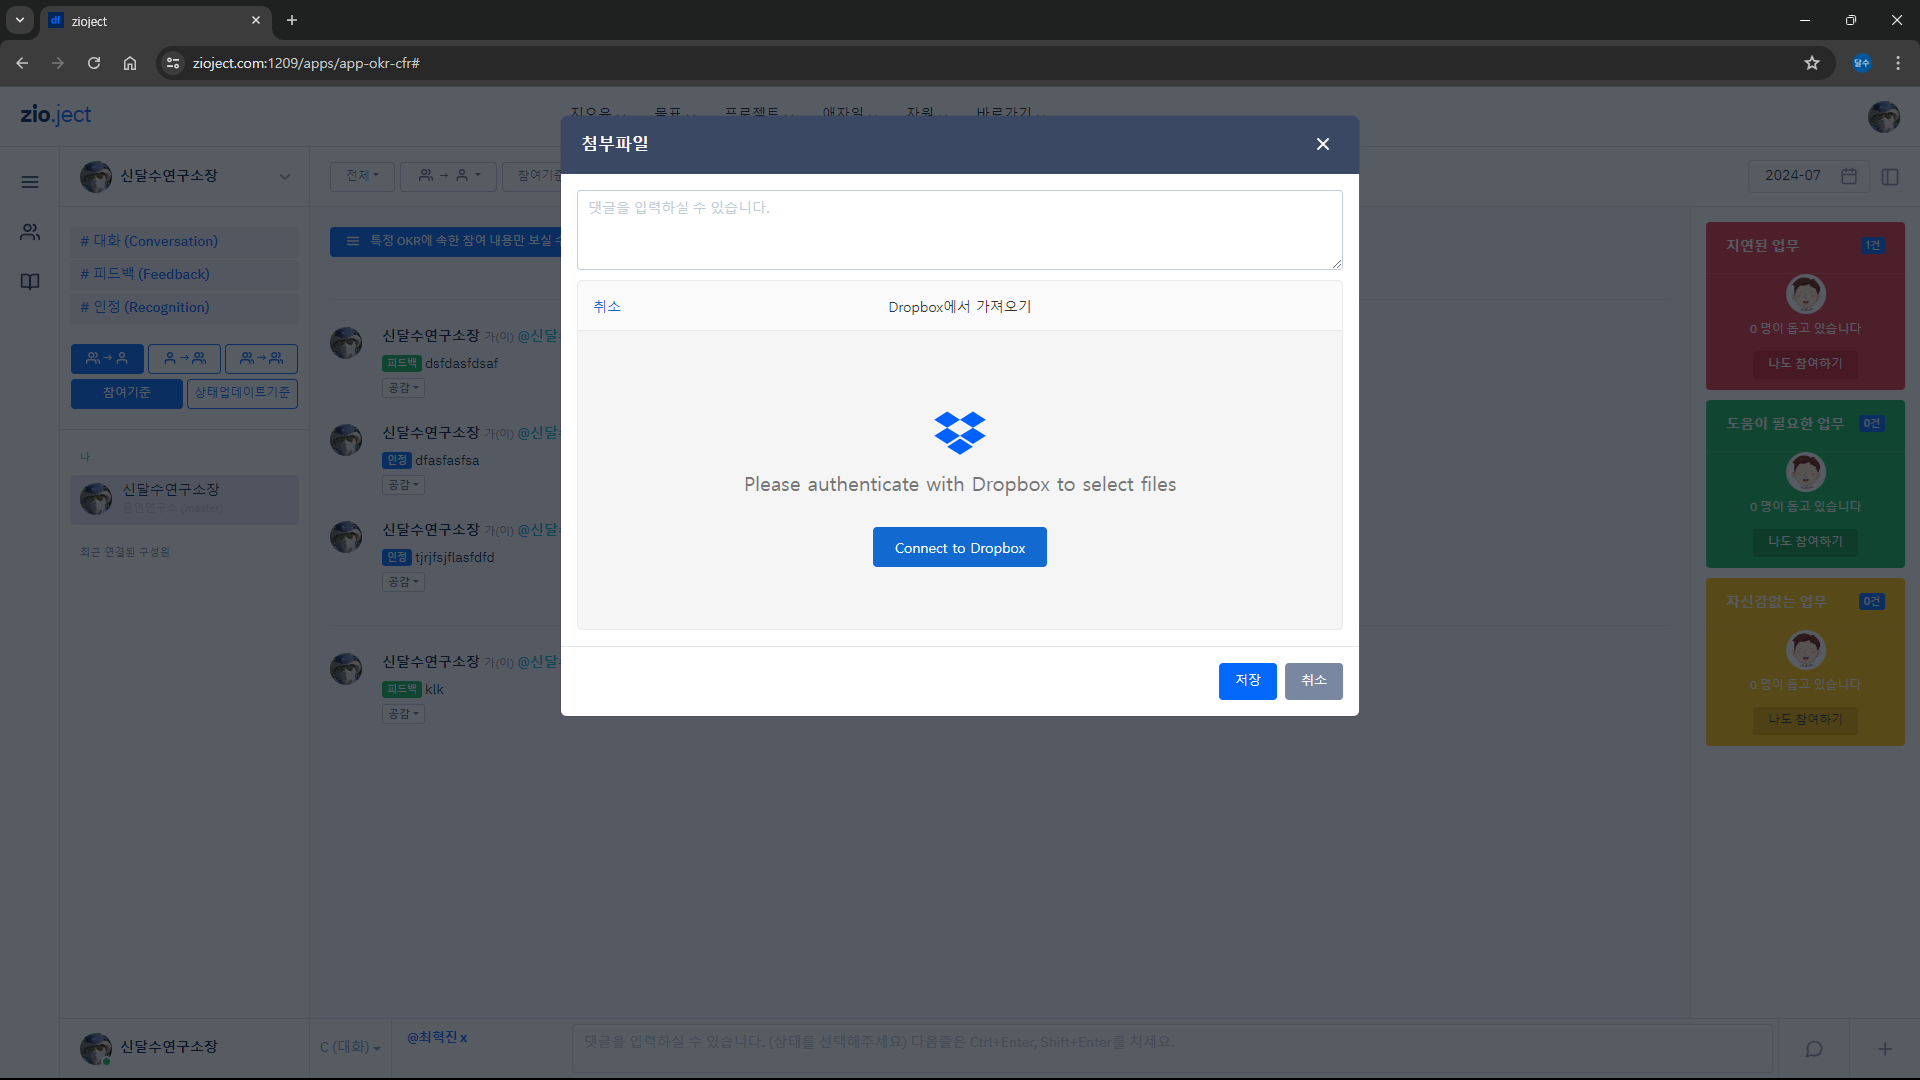
Task: Click avatar in 지연된 업무 card
Action: click(x=1805, y=294)
